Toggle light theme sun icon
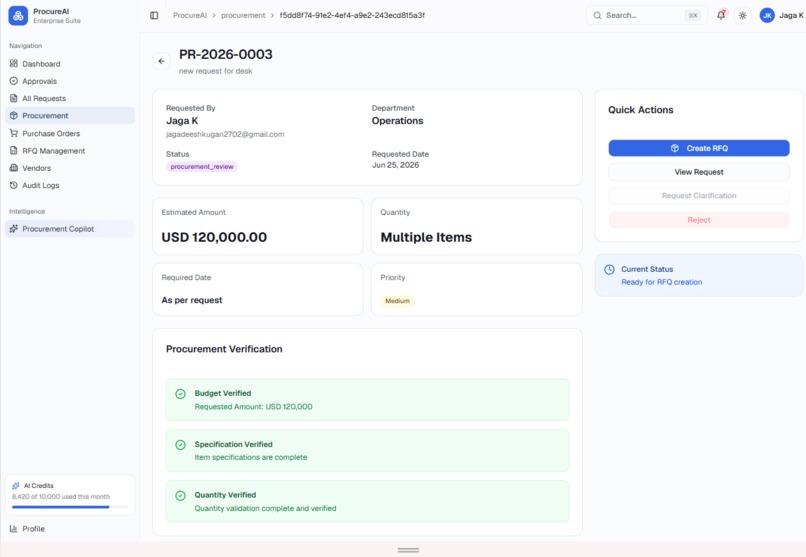806x557 pixels. 743,15
